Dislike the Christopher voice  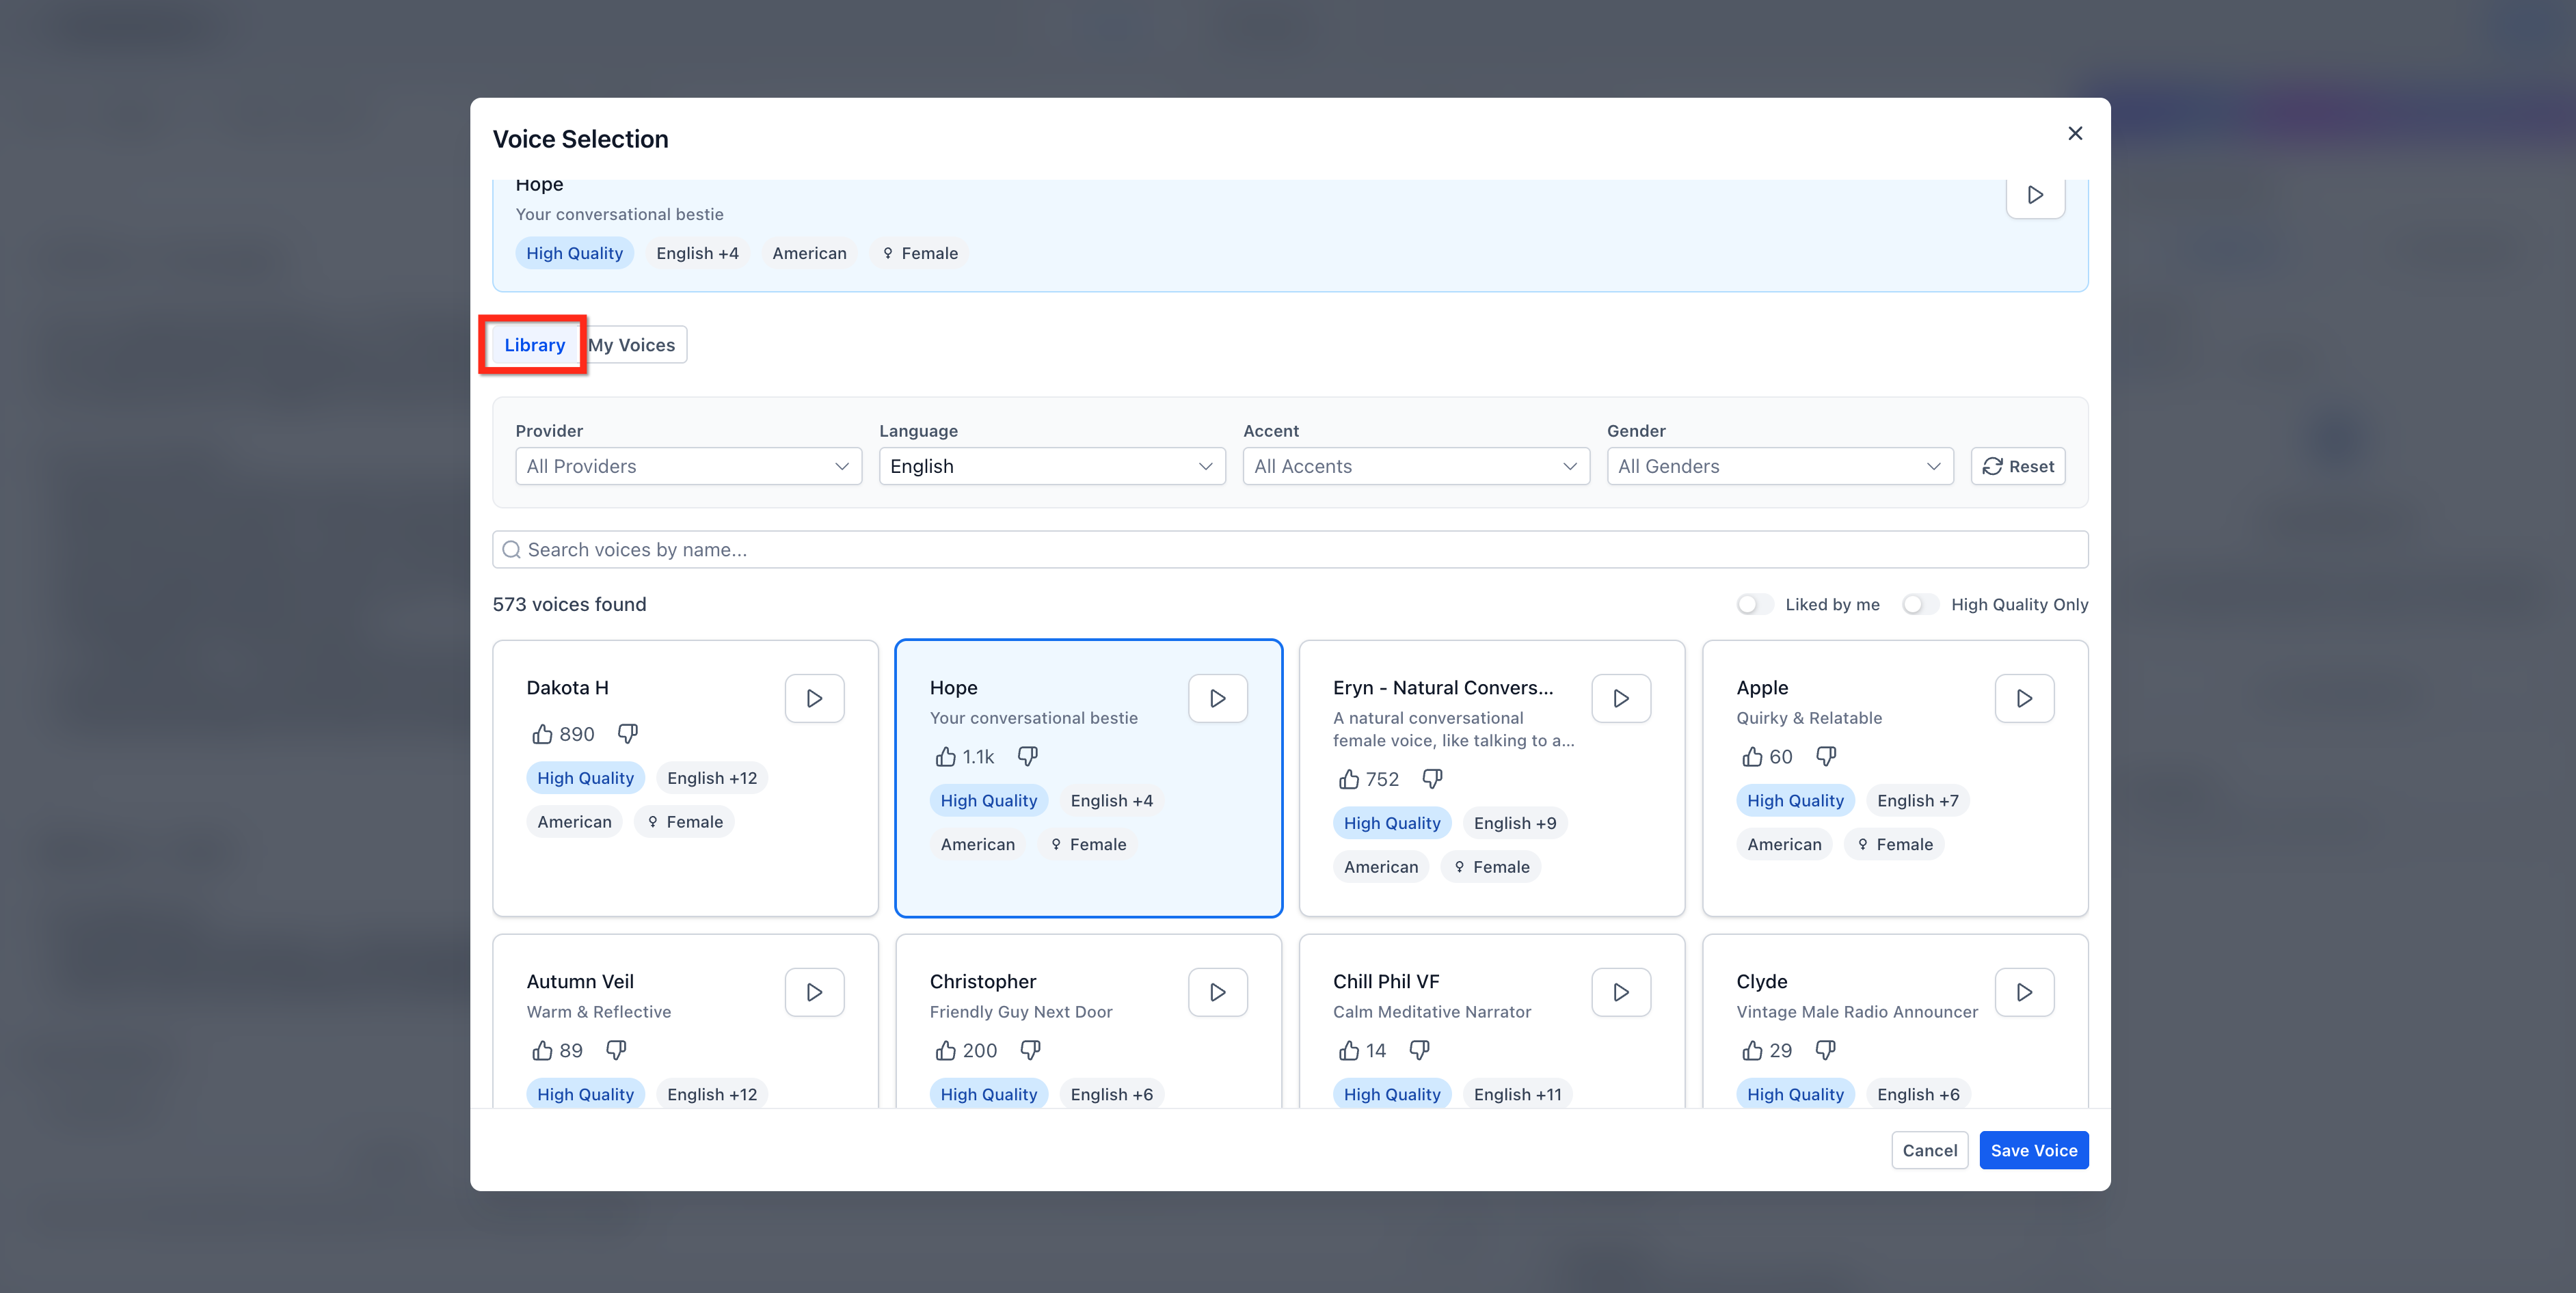1030,1051
